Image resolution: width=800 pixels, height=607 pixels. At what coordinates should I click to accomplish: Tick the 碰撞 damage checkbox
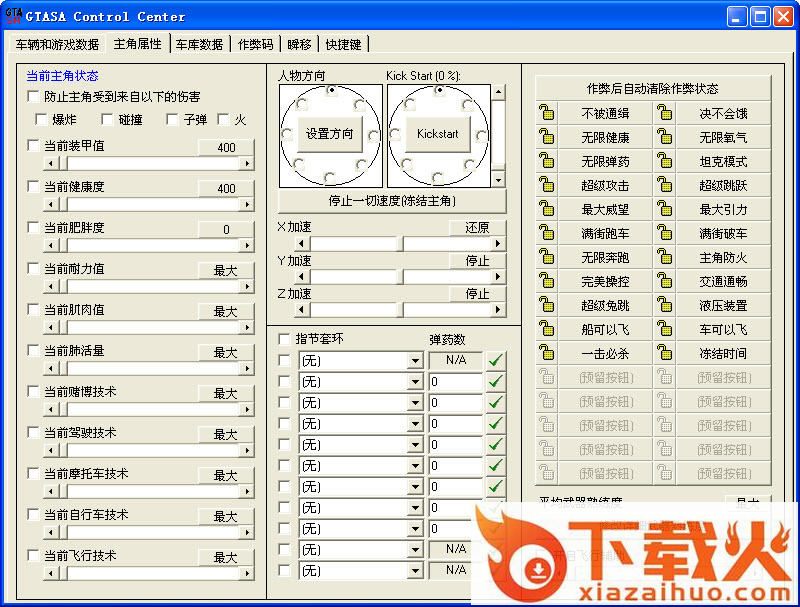[x=107, y=119]
